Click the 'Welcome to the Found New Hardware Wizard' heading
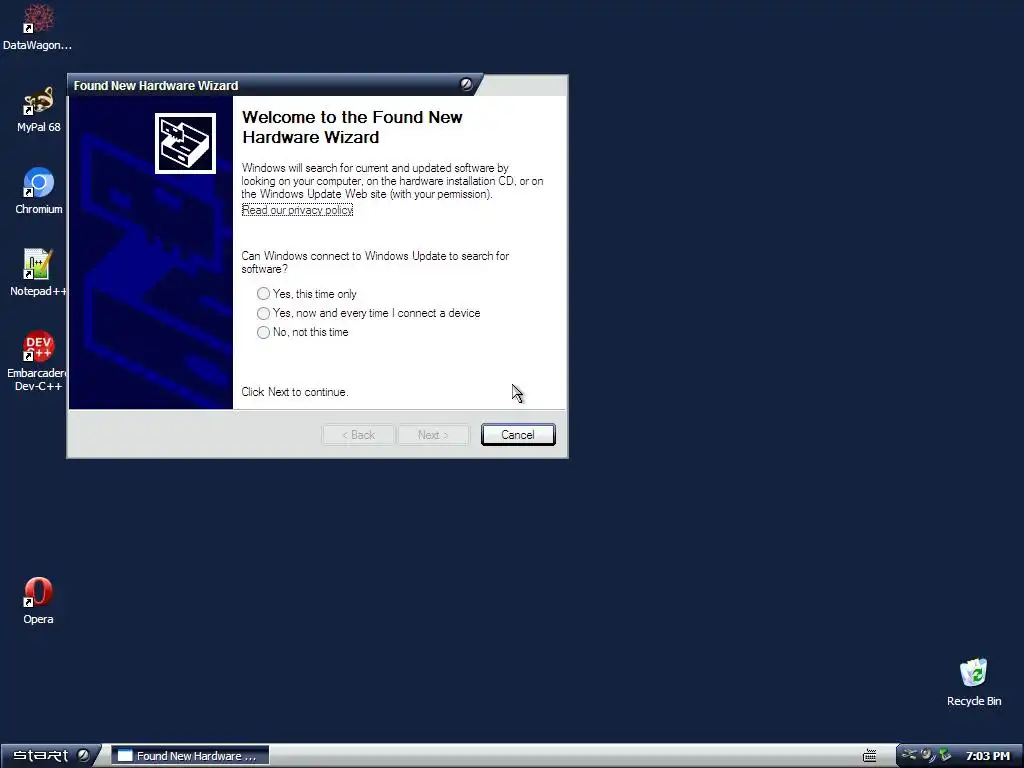 352,127
